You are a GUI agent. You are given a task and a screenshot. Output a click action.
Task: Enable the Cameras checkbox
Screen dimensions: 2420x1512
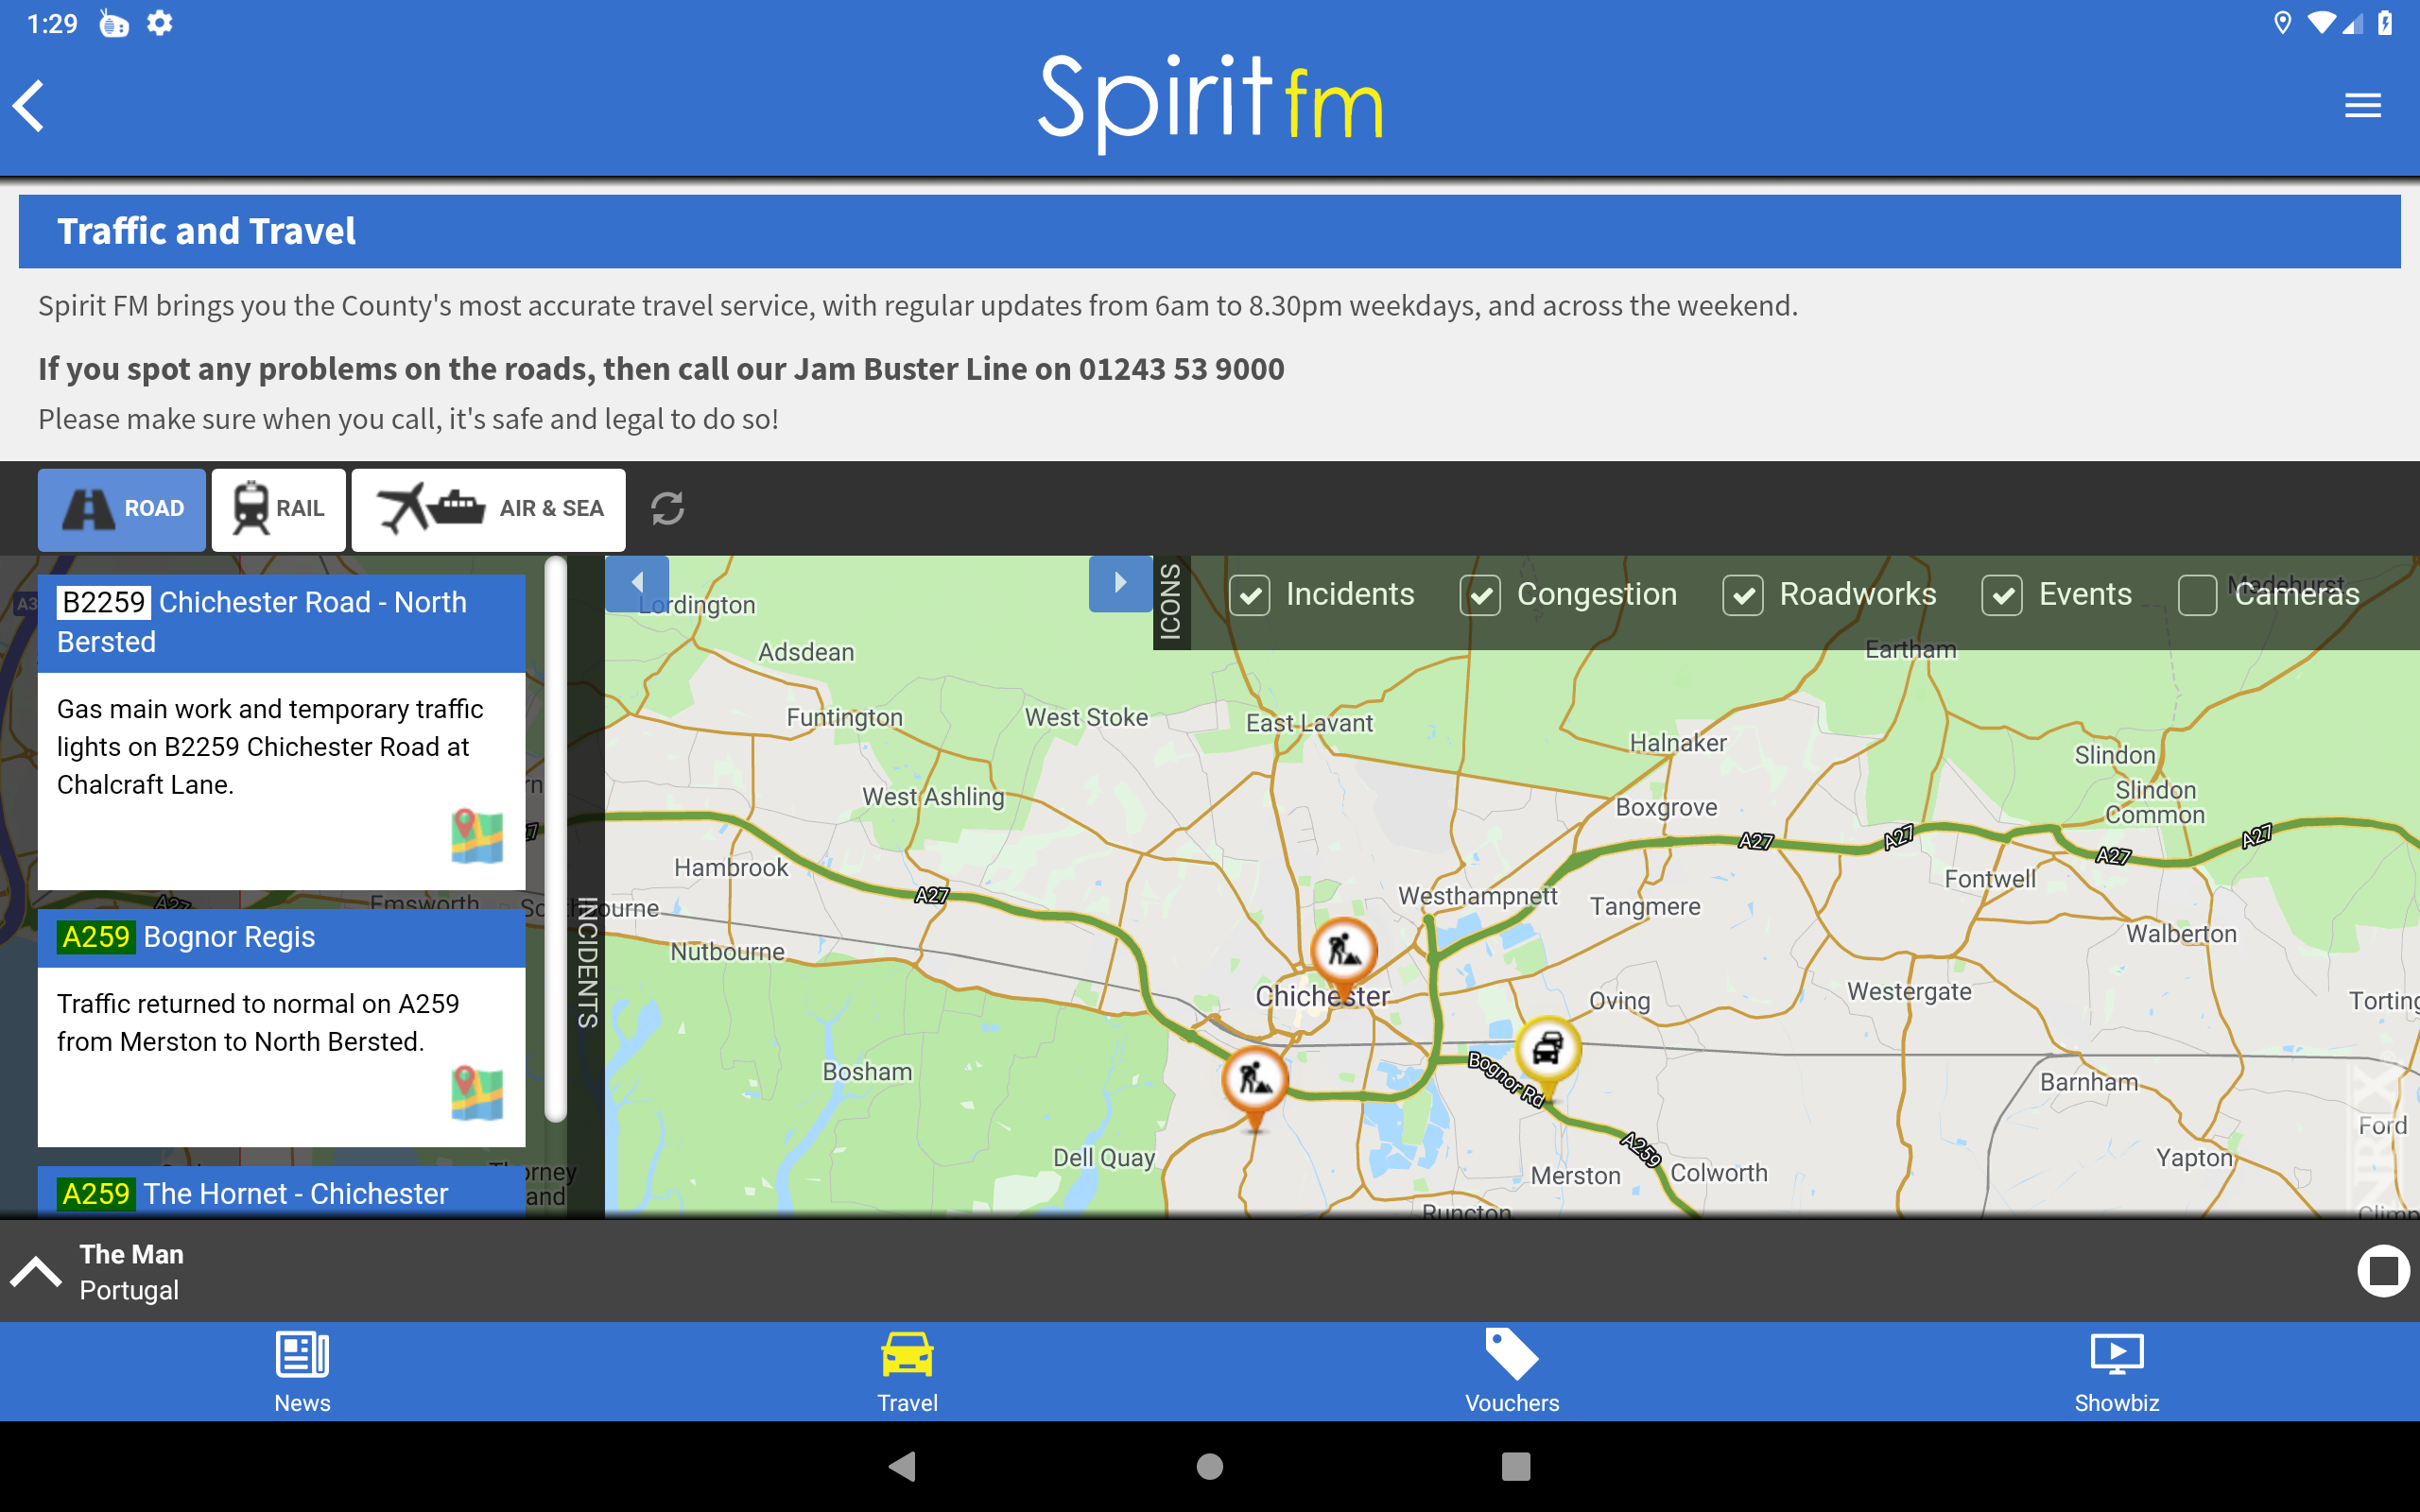click(x=2197, y=595)
